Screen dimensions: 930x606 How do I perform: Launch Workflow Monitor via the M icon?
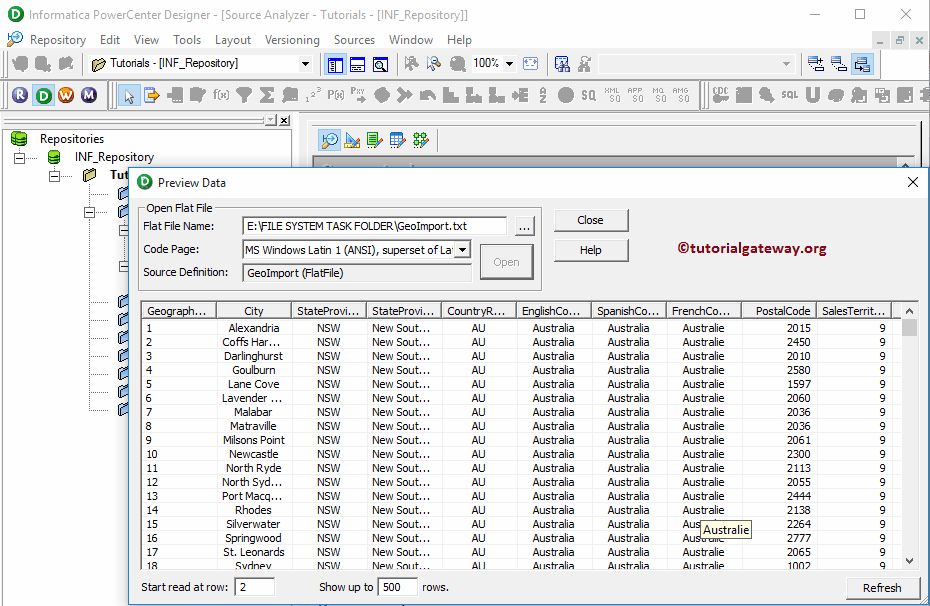(x=89, y=95)
